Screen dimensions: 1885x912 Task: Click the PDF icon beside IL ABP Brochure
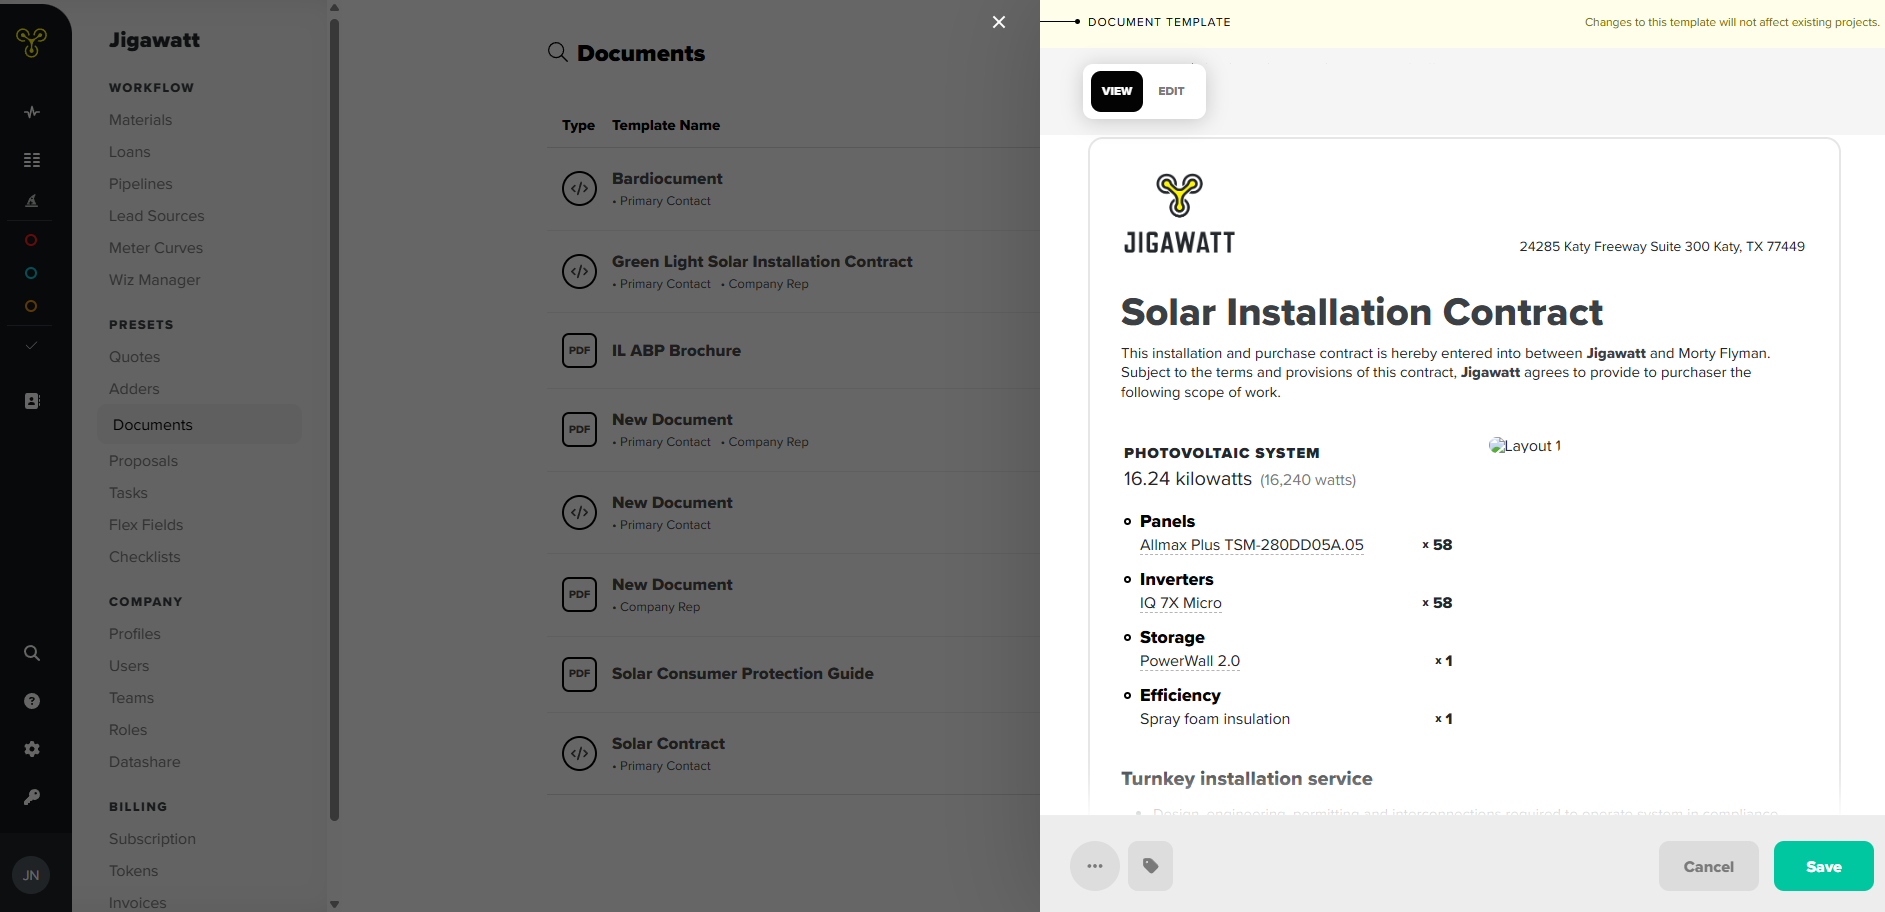click(x=580, y=350)
